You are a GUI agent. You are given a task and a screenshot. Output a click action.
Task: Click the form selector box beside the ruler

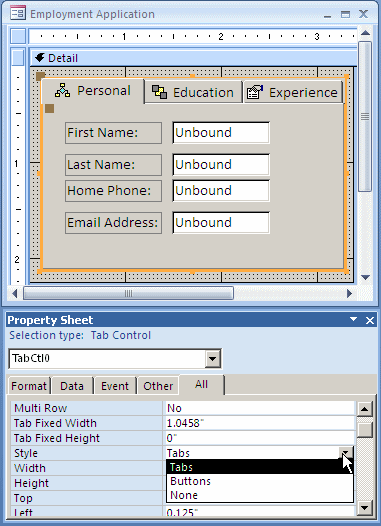click(17, 36)
